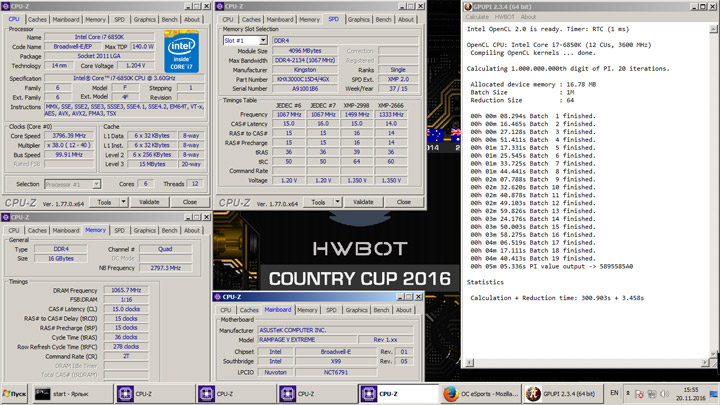
Task: Click Close button in the SPD tab window
Action: tap(404, 202)
